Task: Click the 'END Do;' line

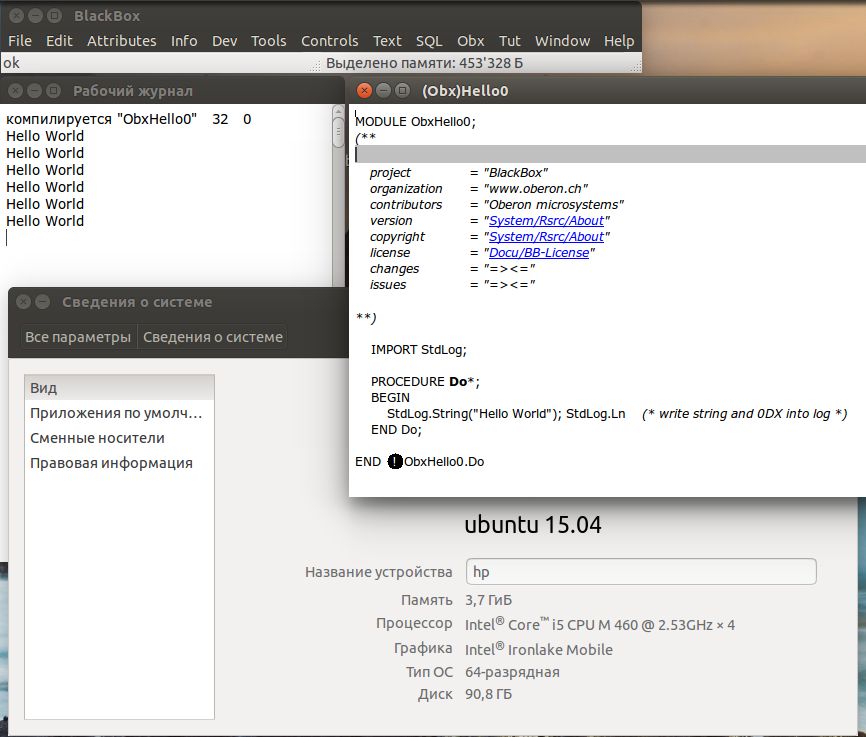Action: point(397,430)
